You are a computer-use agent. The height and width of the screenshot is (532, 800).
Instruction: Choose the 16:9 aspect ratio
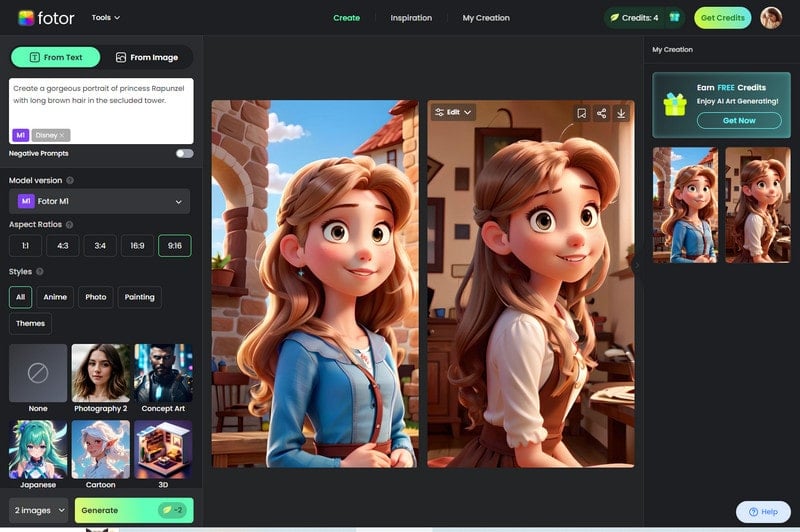click(137, 245)
